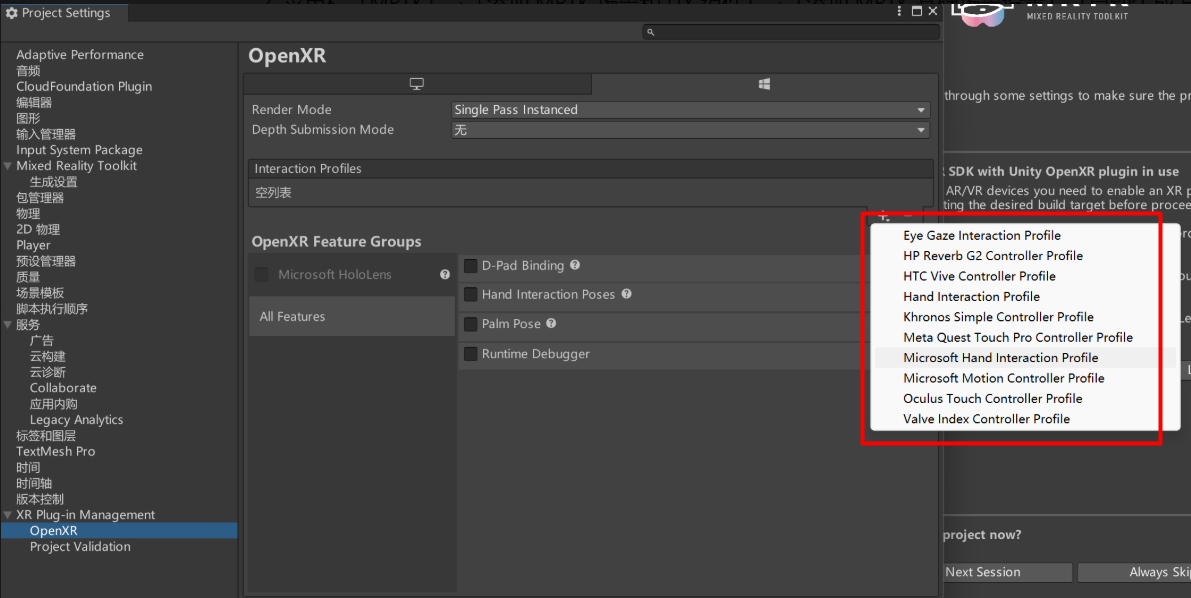Viewport: 1191px width, 598px height.
Task: Enable the Runtime Debugger checkbox
Action: tap(470, 354)
